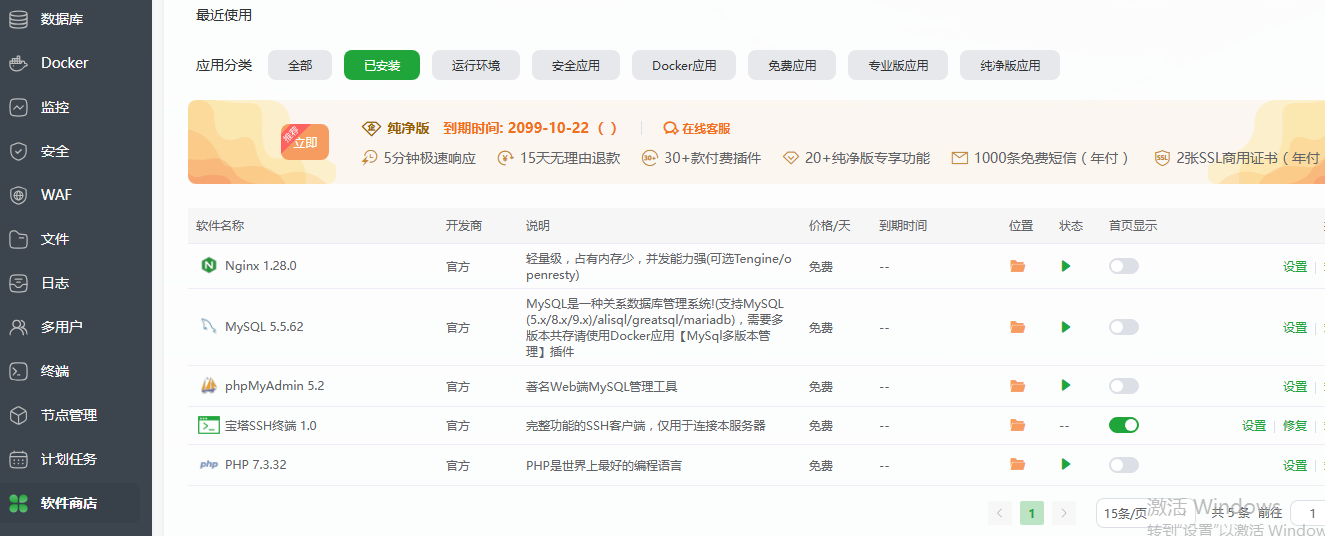Viewport: 1325px width, 536px height.
Task: Click 修复 link for 宝塔SSH终端
Action: pos(1295,425)
